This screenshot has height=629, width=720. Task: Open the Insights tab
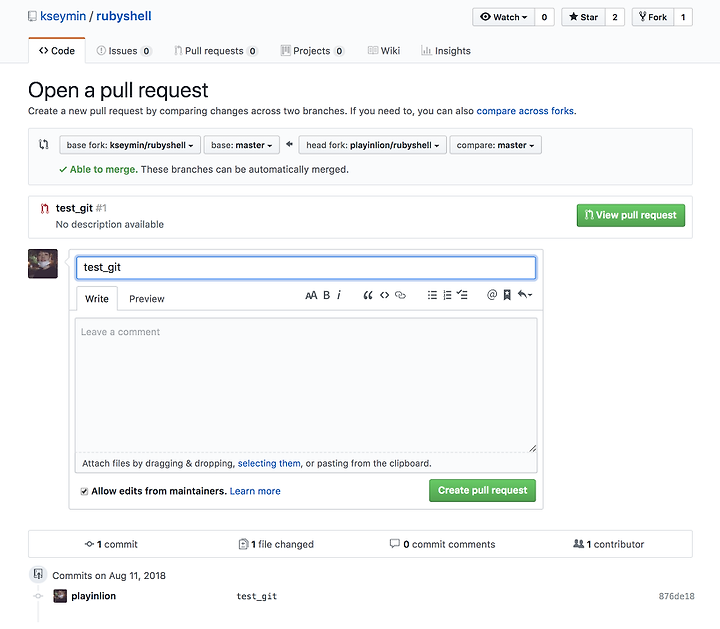[446, 51]
